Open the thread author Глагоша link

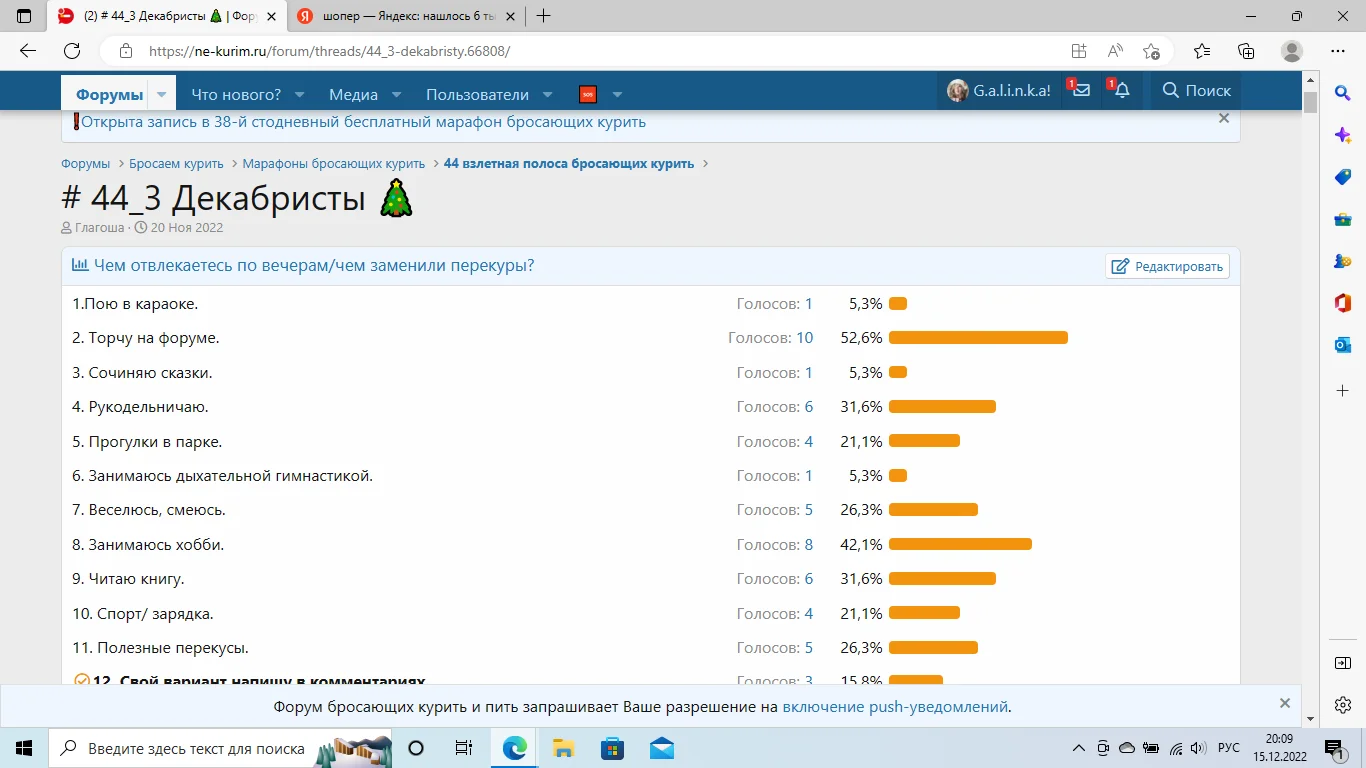100,227
